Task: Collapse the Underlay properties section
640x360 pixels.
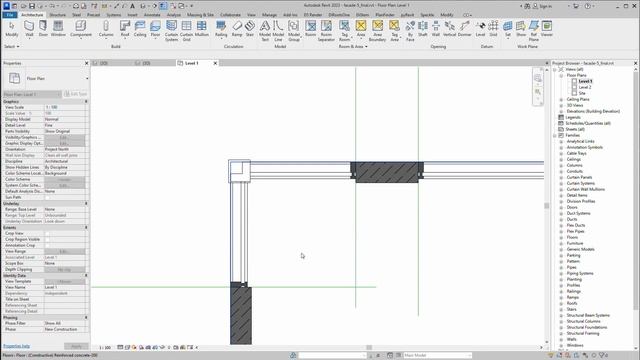Action: tap(86, 203)
